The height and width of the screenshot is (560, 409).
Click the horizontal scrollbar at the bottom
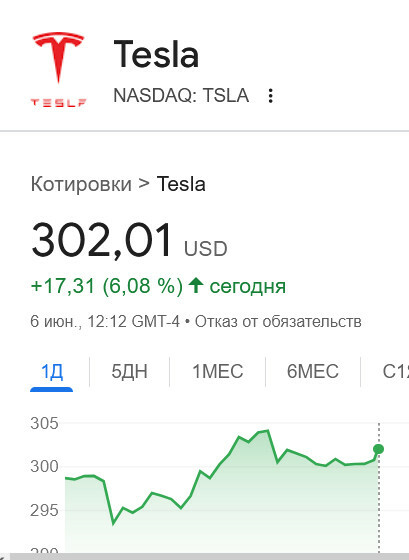pyautogui.click(x=209, y=556)
